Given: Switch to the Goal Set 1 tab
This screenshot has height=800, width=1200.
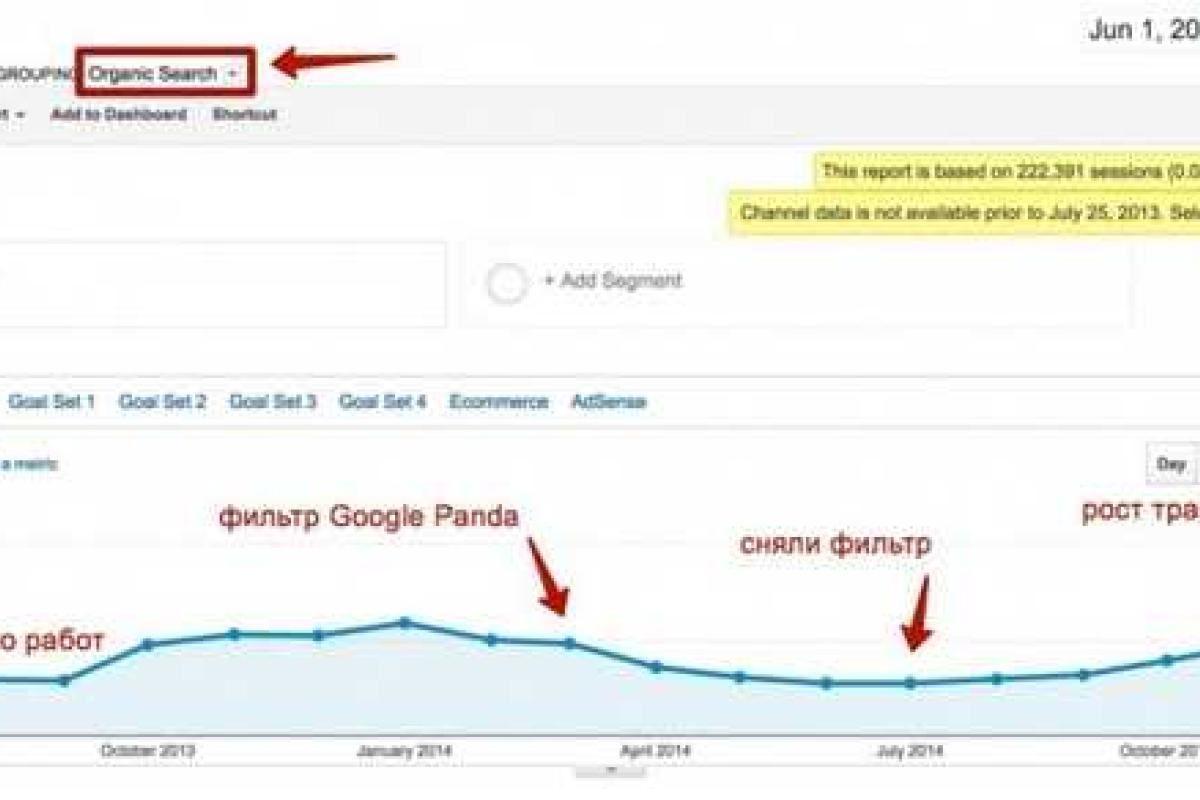Looking at the screenshot, I should point(52,402).
